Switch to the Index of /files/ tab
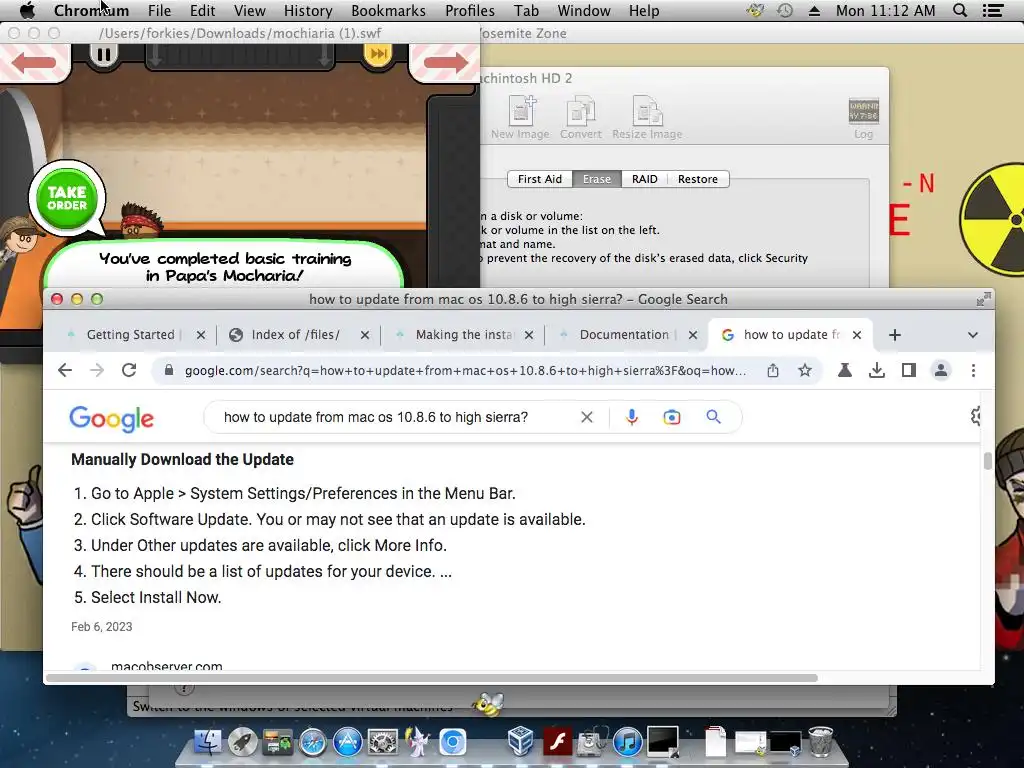The width and height of the screenshot is (1024, 768). [295, 334]
